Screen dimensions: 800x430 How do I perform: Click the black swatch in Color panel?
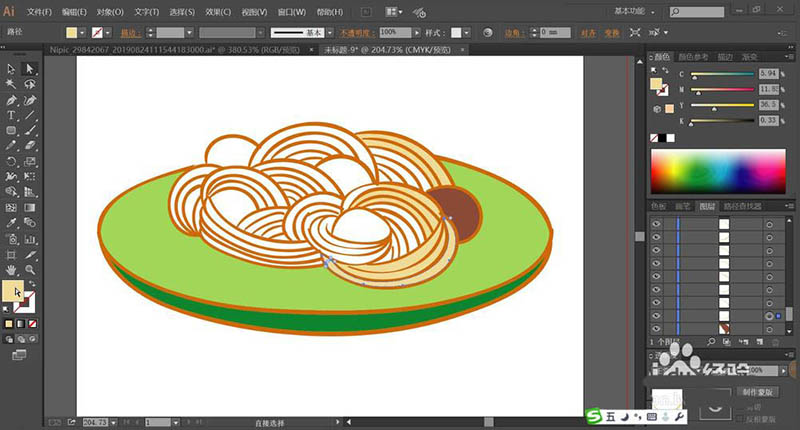pos(662,138)
